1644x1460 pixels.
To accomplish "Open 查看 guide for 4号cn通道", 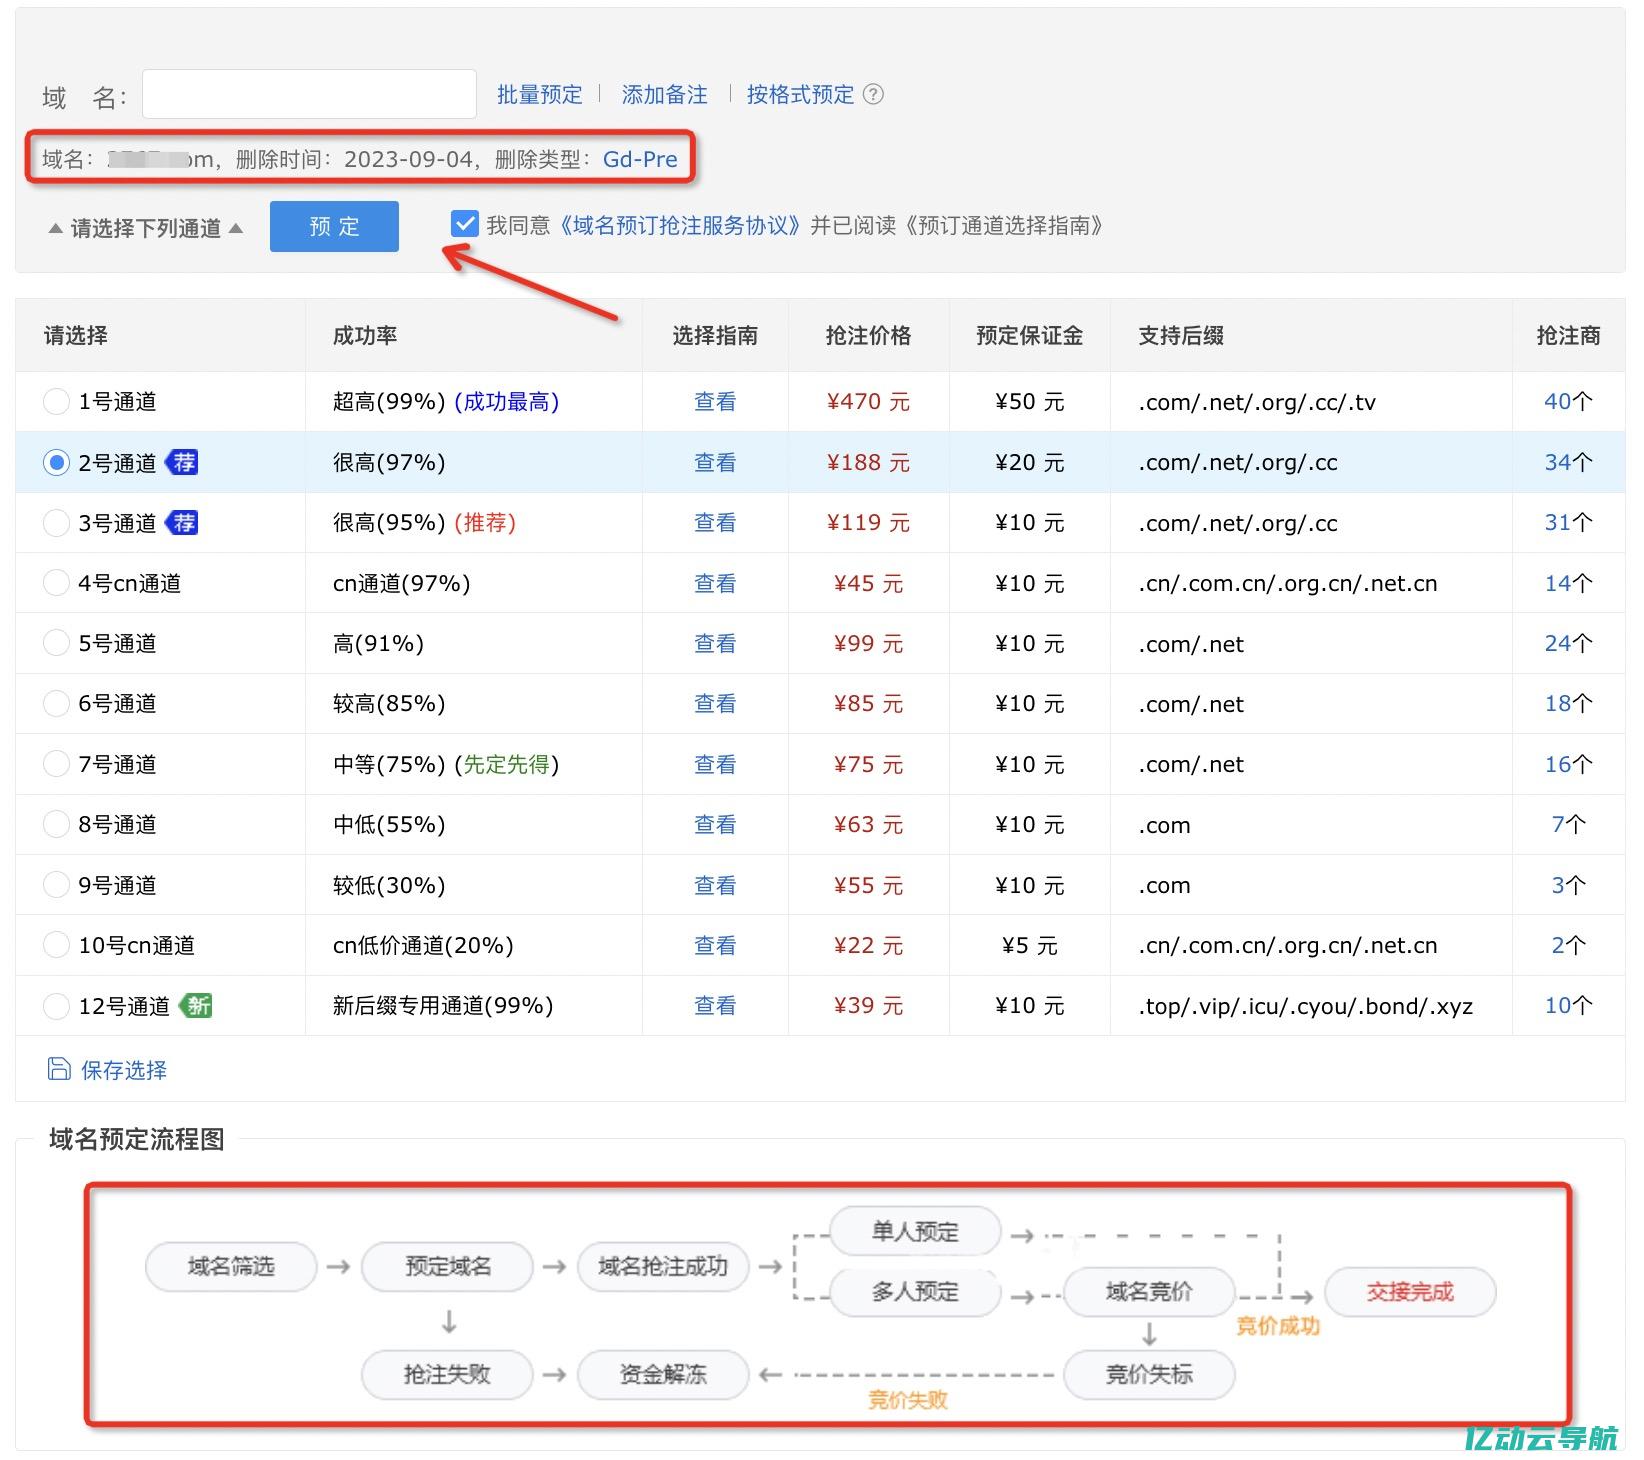I will pyautogui.click(x=715, y=583).
